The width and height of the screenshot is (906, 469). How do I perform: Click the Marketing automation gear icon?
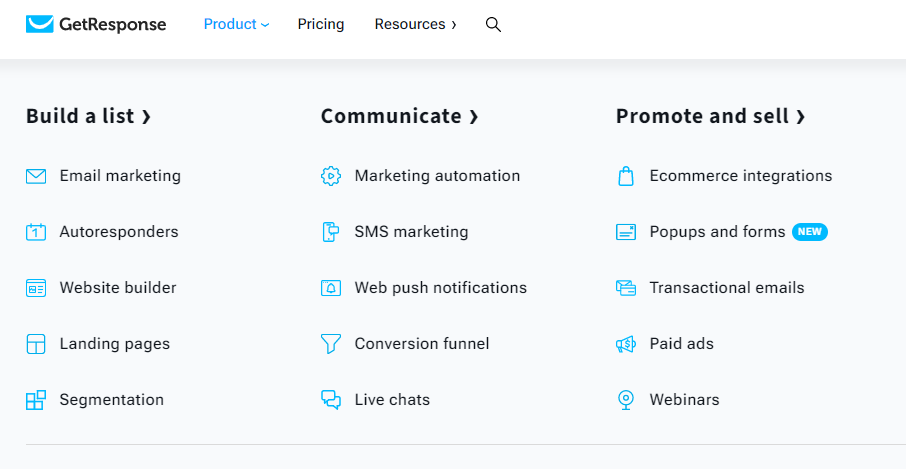pyautogui.click(x=331, y=176)
